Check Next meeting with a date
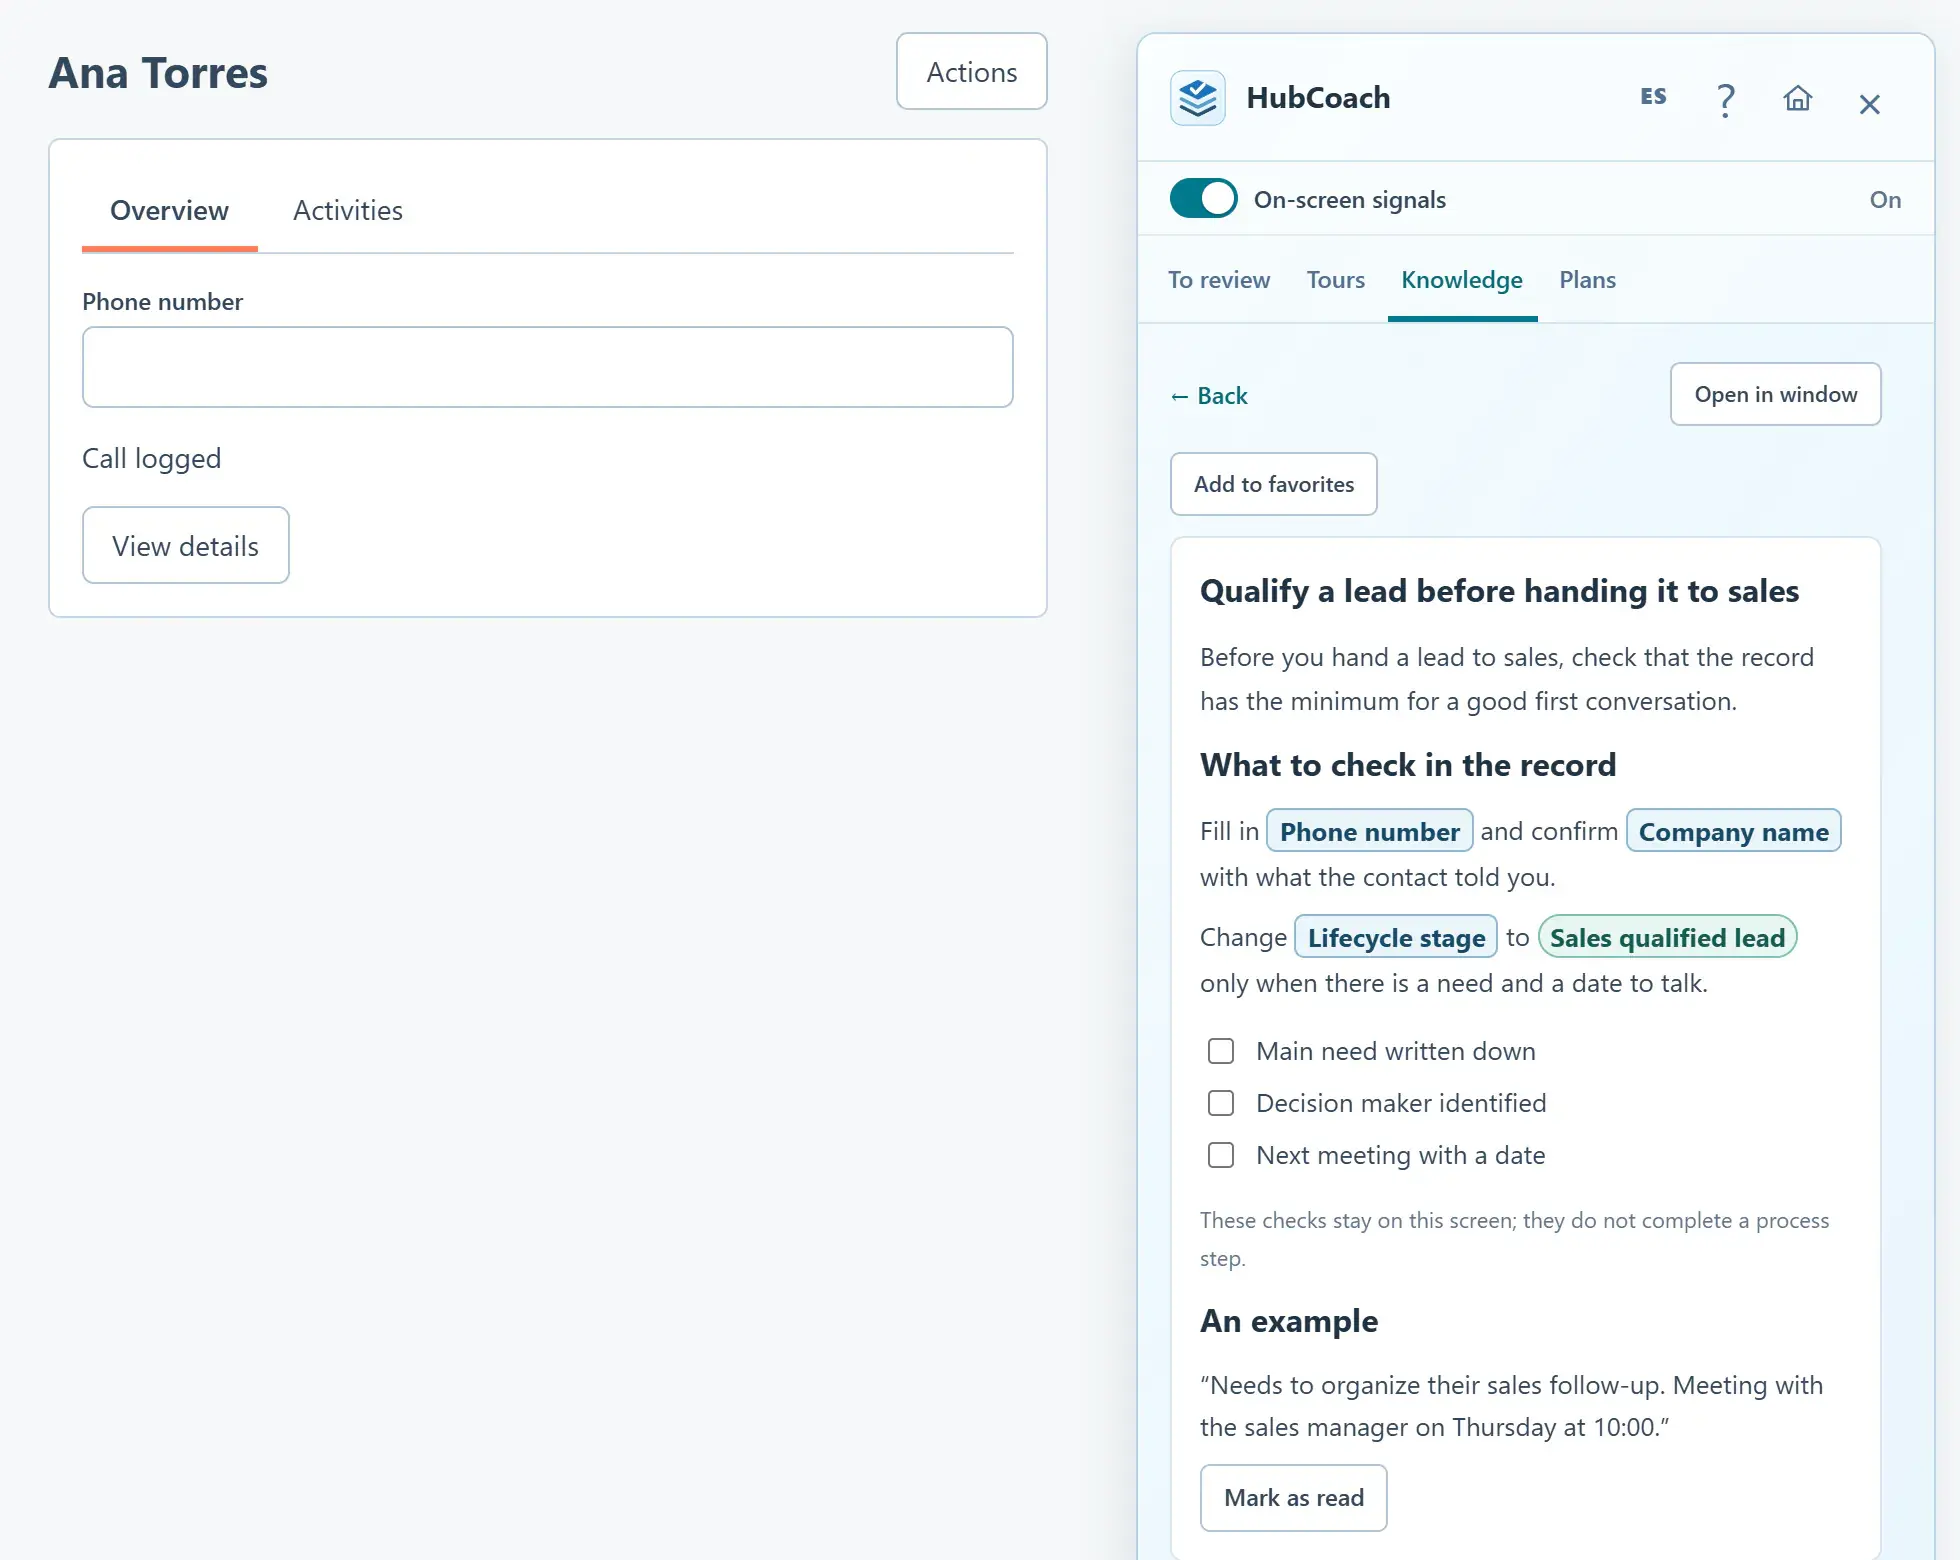 1220,1155
